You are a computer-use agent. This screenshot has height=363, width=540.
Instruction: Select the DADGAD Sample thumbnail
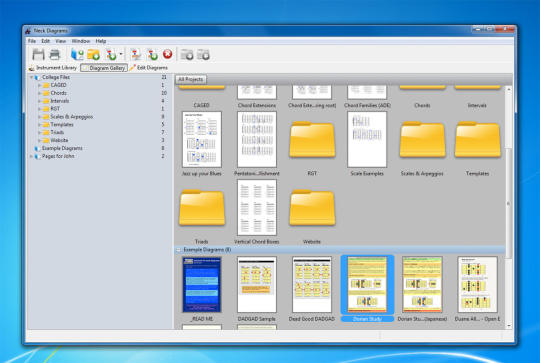pos(257,284)
